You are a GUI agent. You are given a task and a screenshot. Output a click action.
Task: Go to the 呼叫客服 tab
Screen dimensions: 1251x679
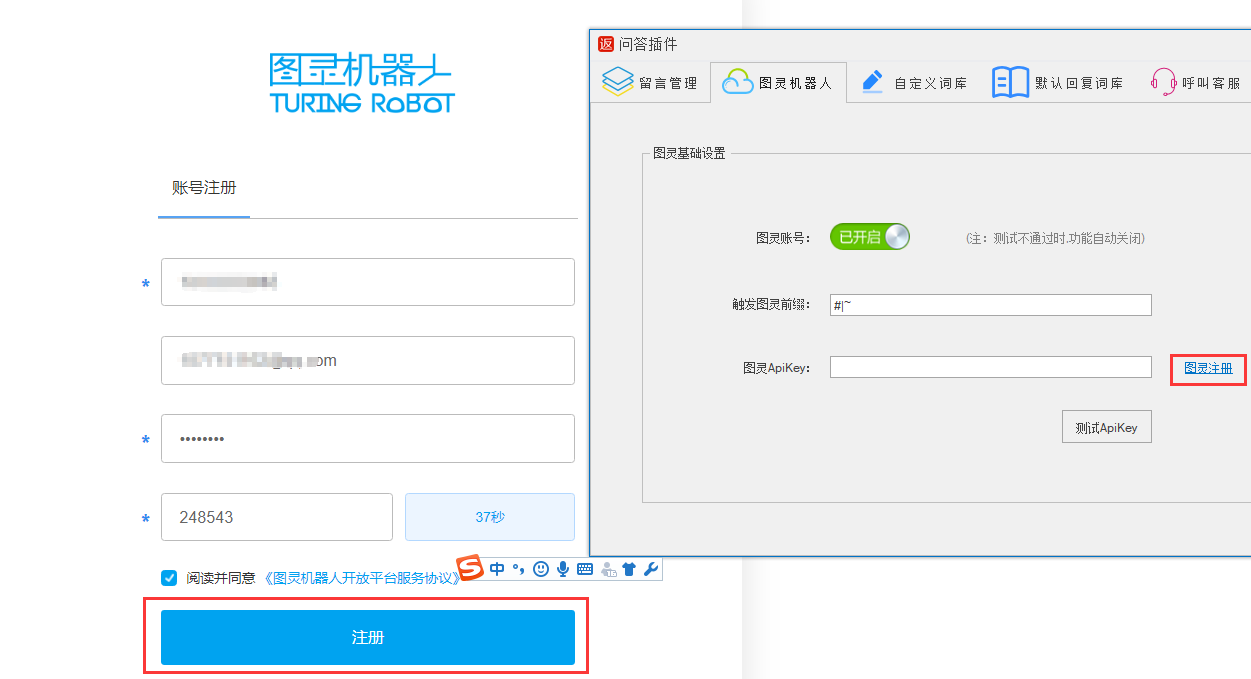click(x=1196, y=82)
